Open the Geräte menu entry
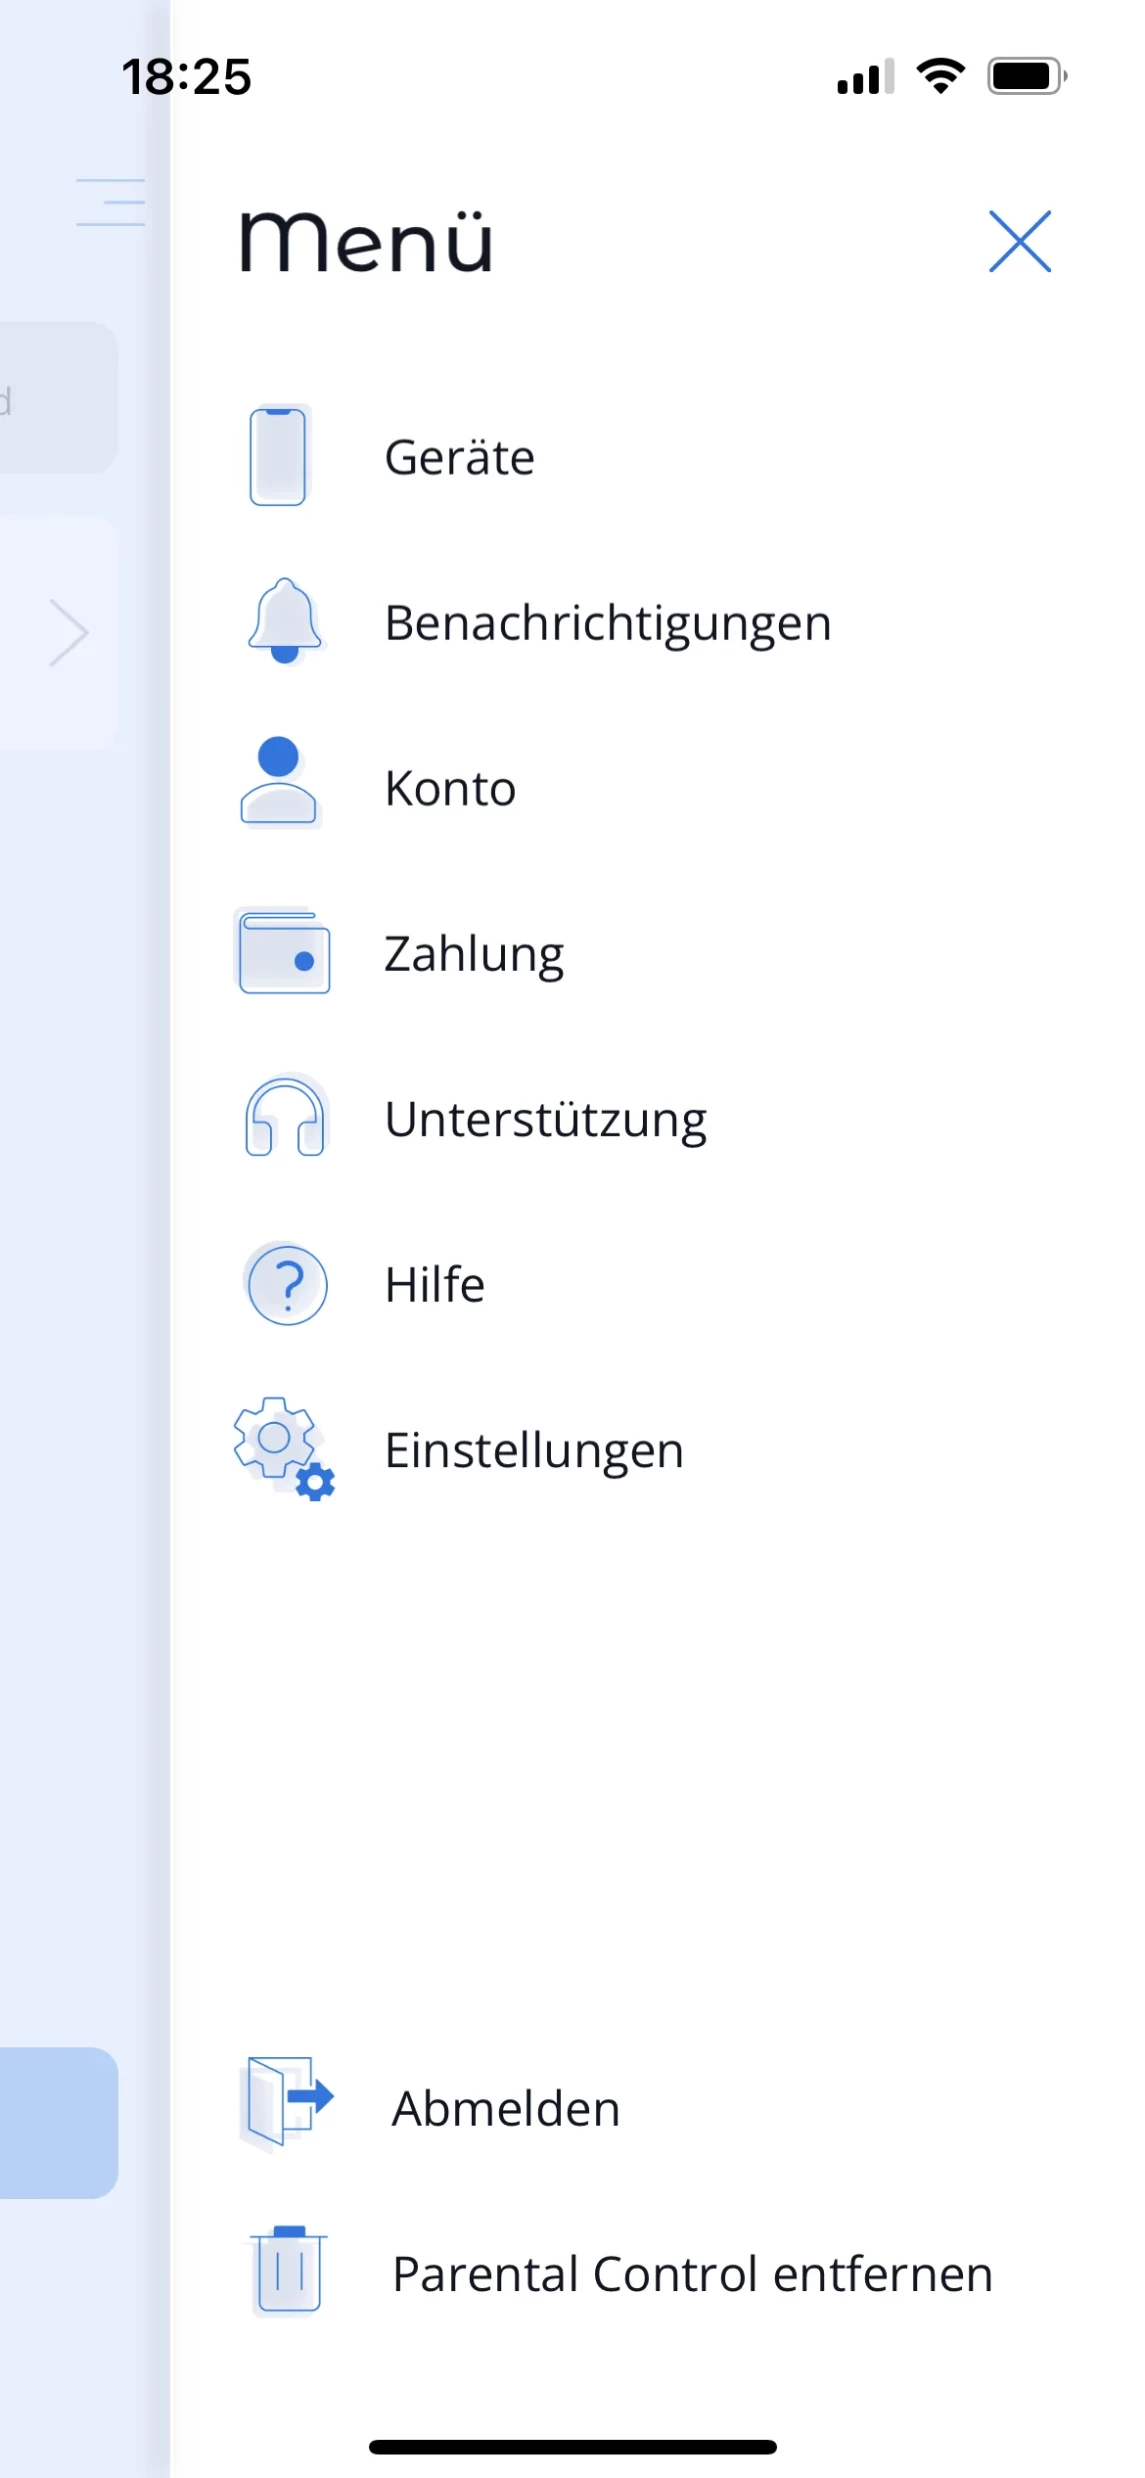The width and height of the screenshot is (1145, 2478). tap(460, 458)
